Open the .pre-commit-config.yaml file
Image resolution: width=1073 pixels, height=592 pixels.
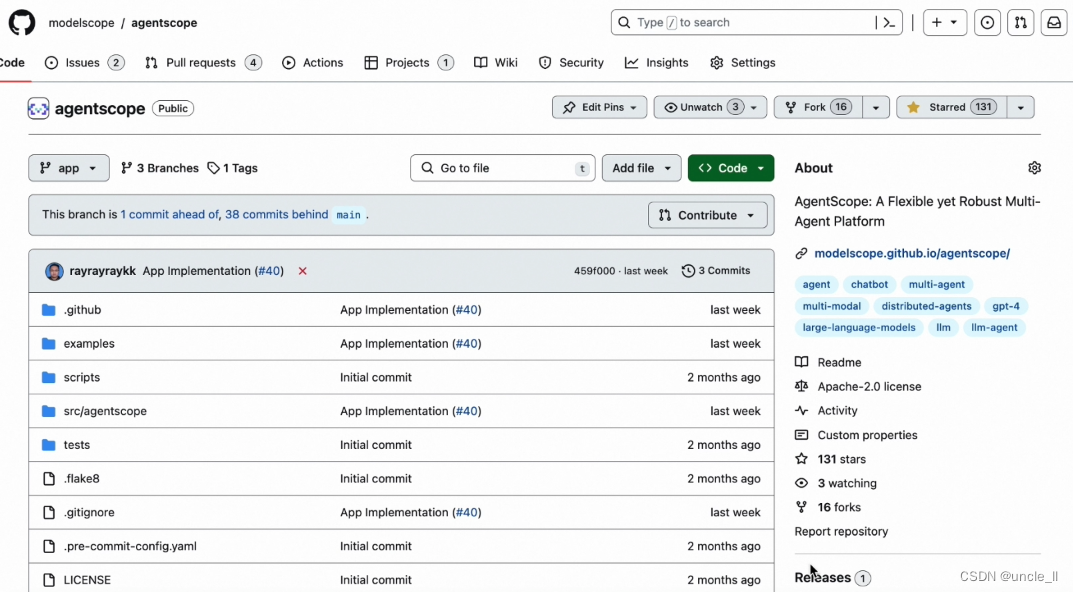click(x=130, y=546)
